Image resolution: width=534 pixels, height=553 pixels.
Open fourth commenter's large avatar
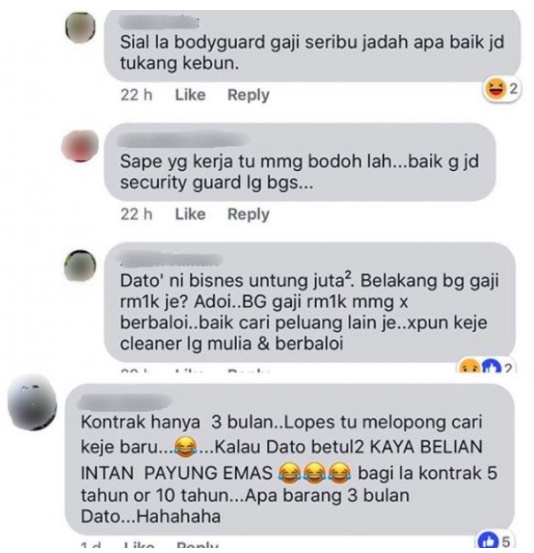coord(32,403)
